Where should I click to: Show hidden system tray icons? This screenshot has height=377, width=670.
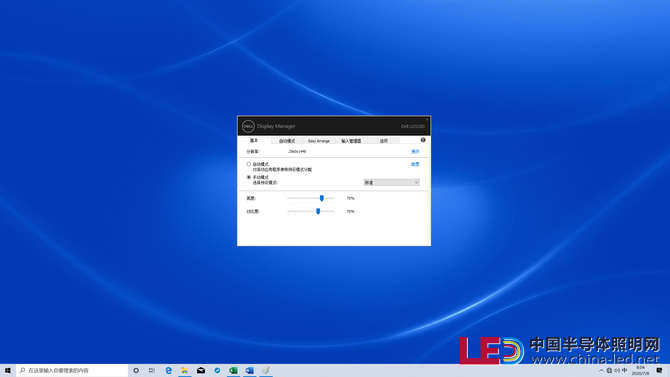(x=601, y=371)
